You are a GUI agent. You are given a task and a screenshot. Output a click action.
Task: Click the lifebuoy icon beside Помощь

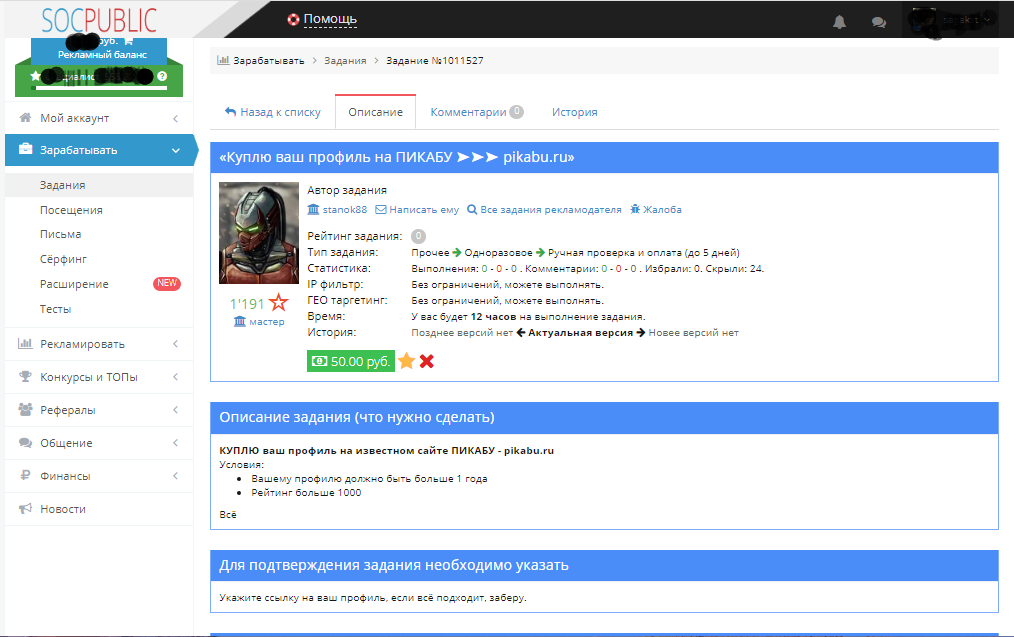[x=294, y=19]
